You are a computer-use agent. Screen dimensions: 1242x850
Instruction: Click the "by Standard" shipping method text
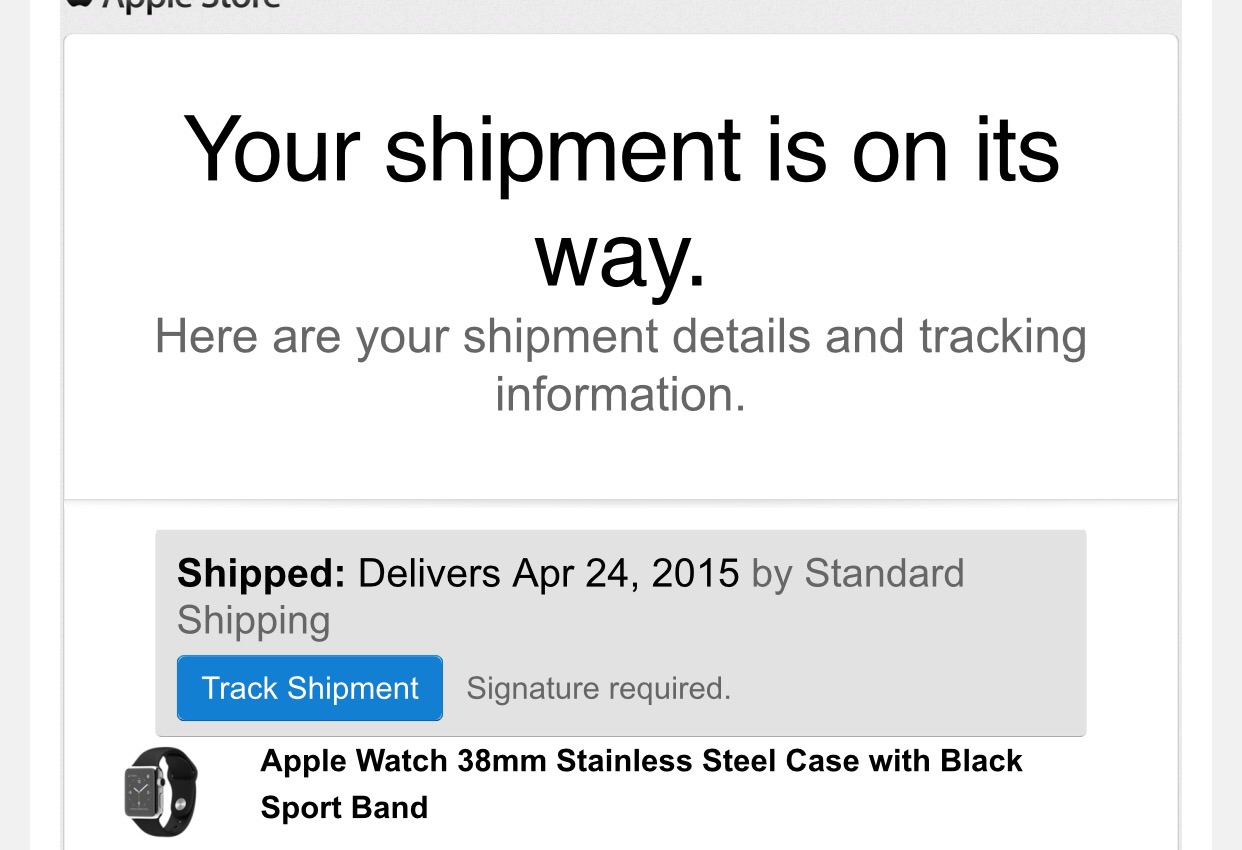click(x=858, y=574)
